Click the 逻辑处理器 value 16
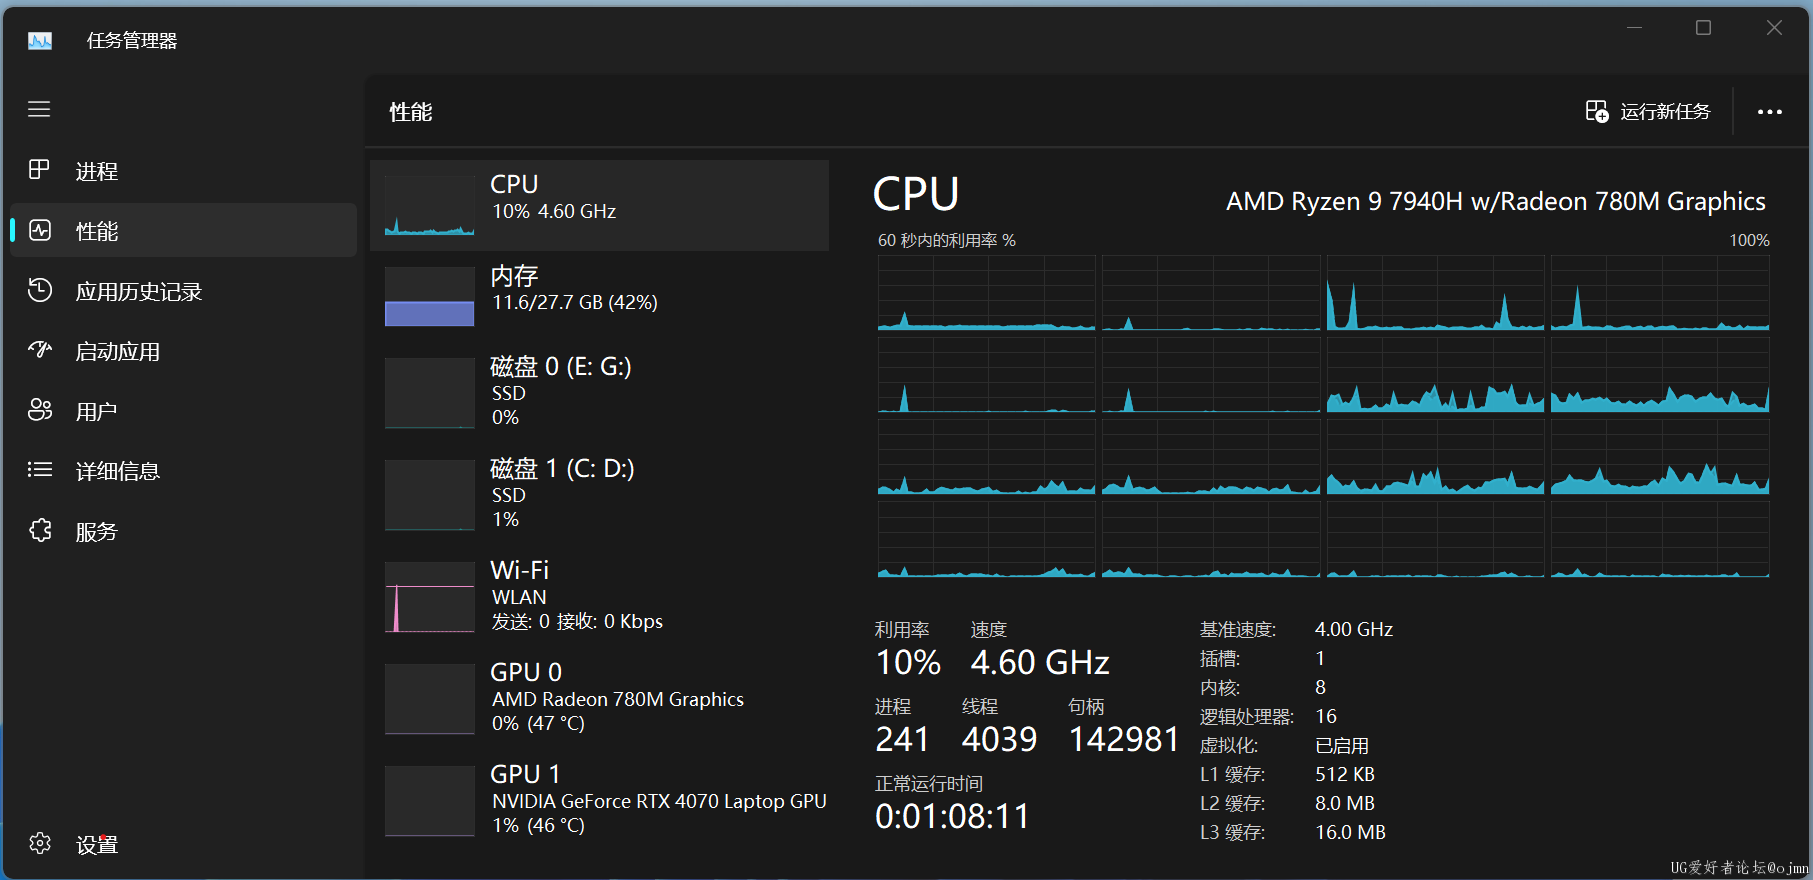Image resolution: width=1813 pixels, height=880 pixels. pyautogui.click(x=1326, y=716)
